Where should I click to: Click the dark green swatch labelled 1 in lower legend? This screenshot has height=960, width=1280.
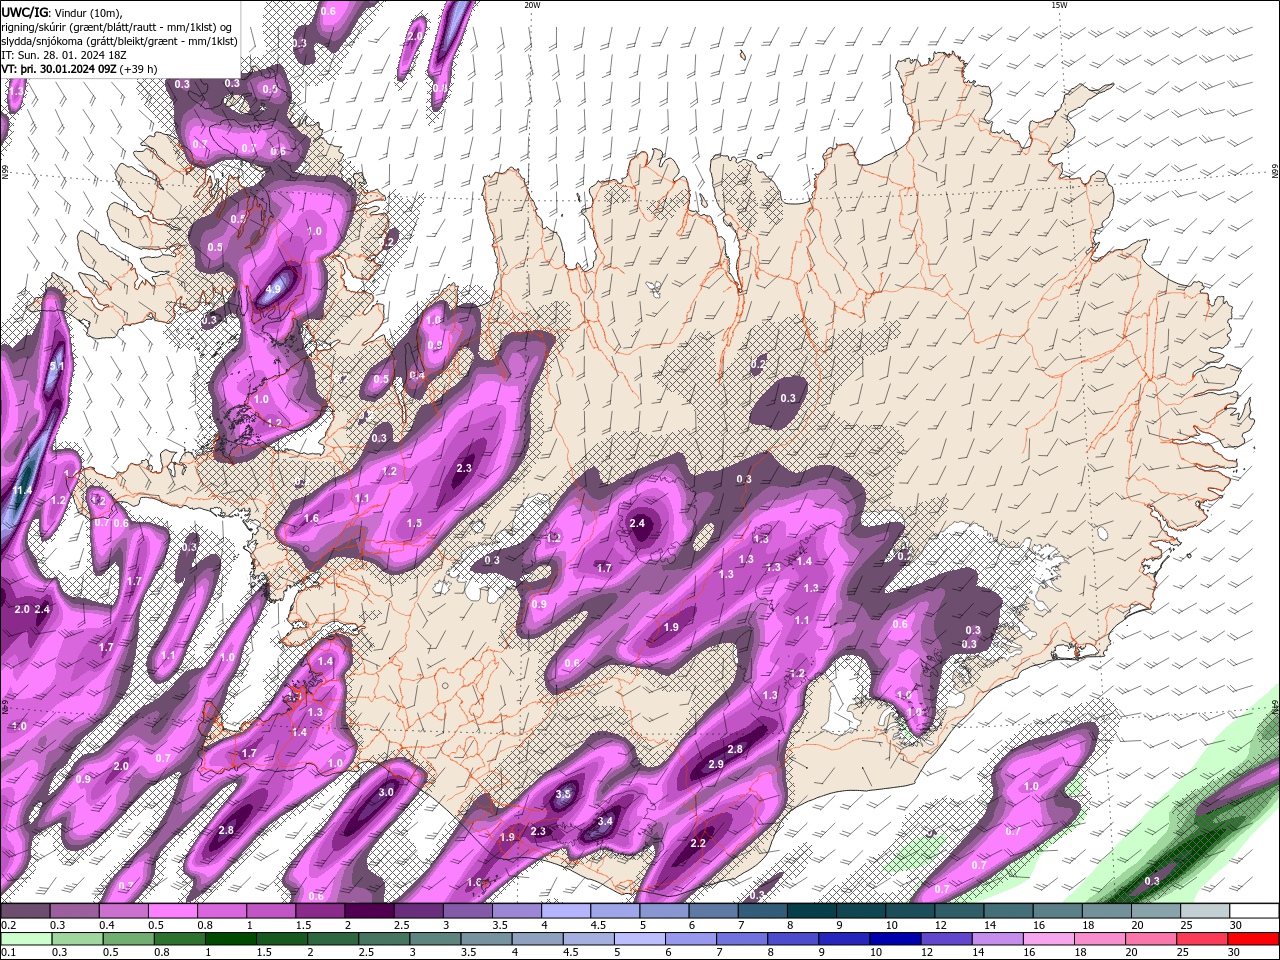coord(230,938)
